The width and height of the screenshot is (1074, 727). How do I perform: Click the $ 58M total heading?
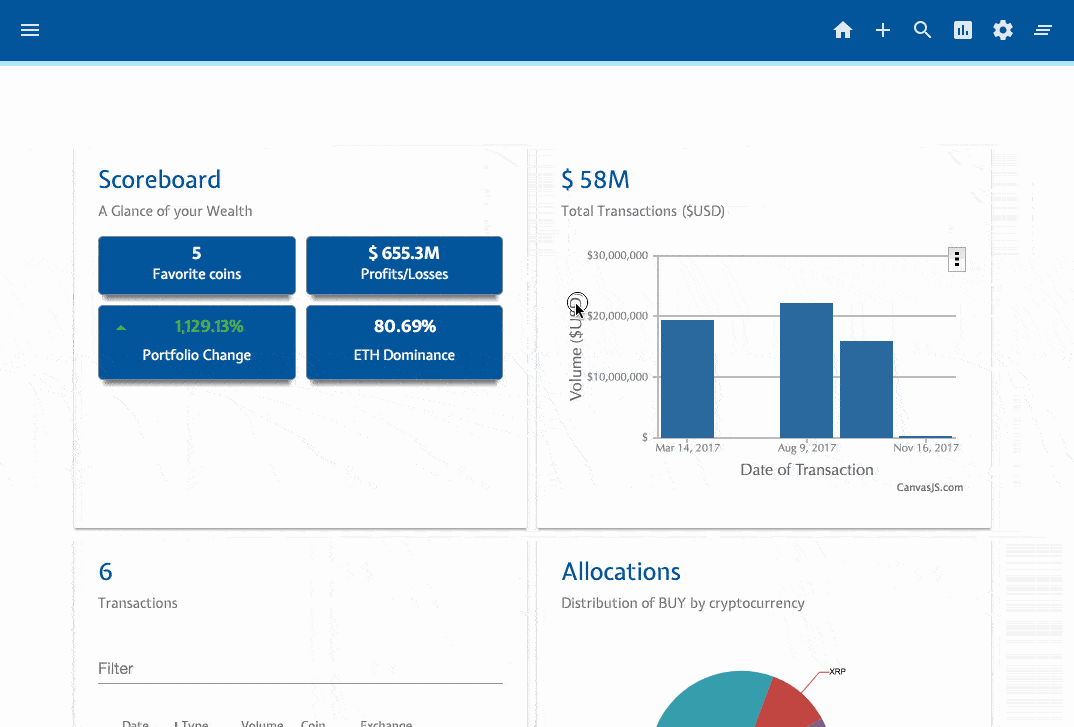[595, 180]
